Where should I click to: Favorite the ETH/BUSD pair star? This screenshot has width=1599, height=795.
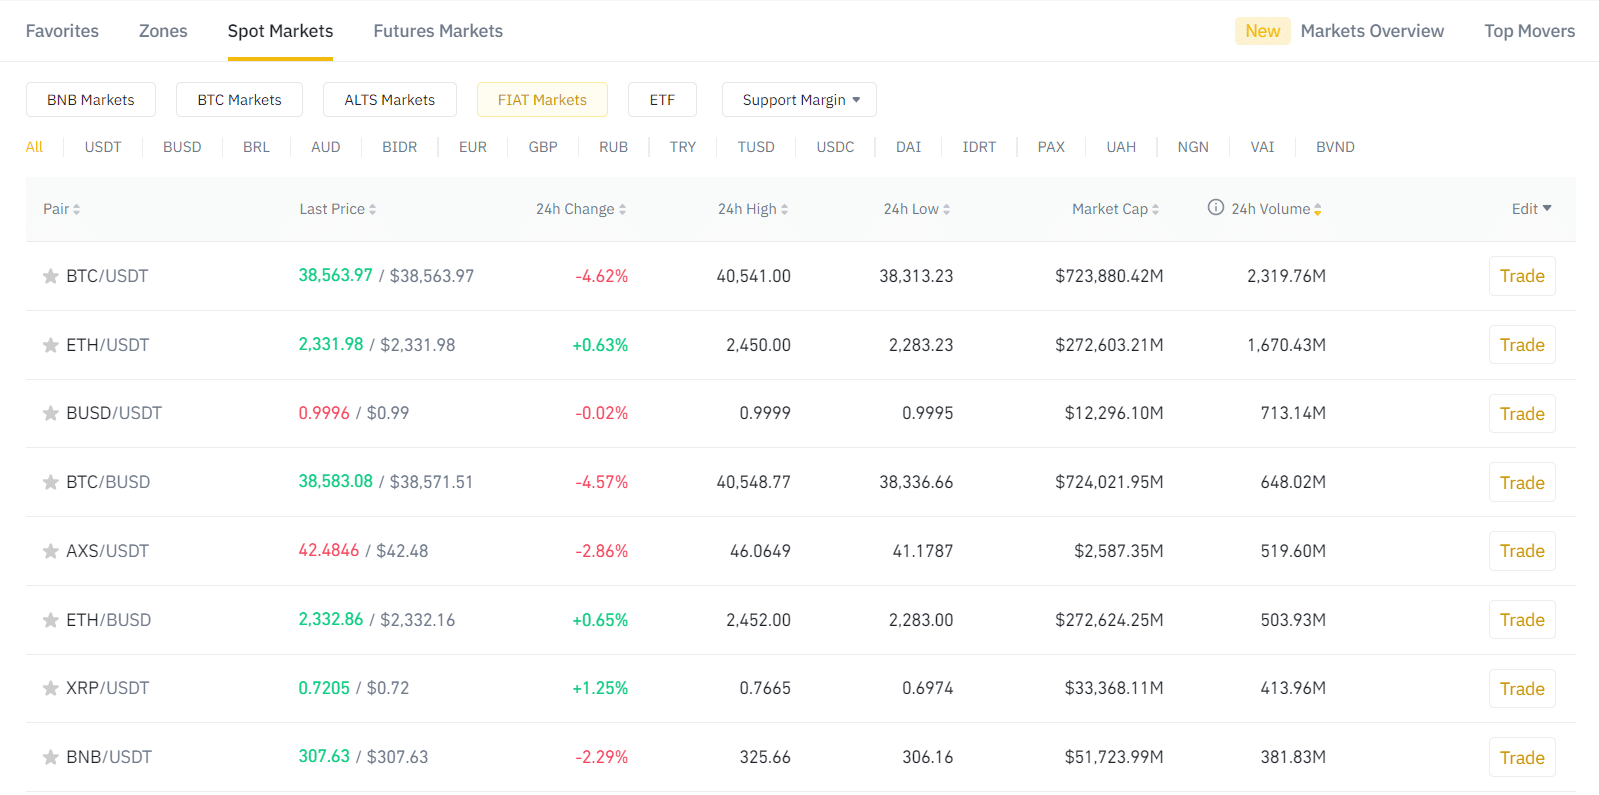50,621
